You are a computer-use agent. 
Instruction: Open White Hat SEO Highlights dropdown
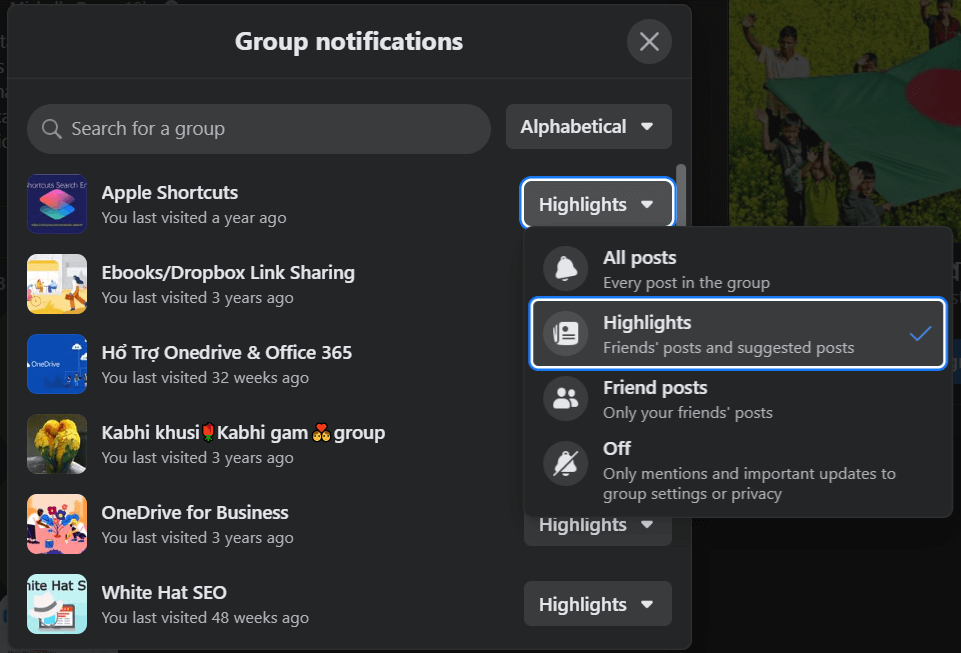point(598,604)
